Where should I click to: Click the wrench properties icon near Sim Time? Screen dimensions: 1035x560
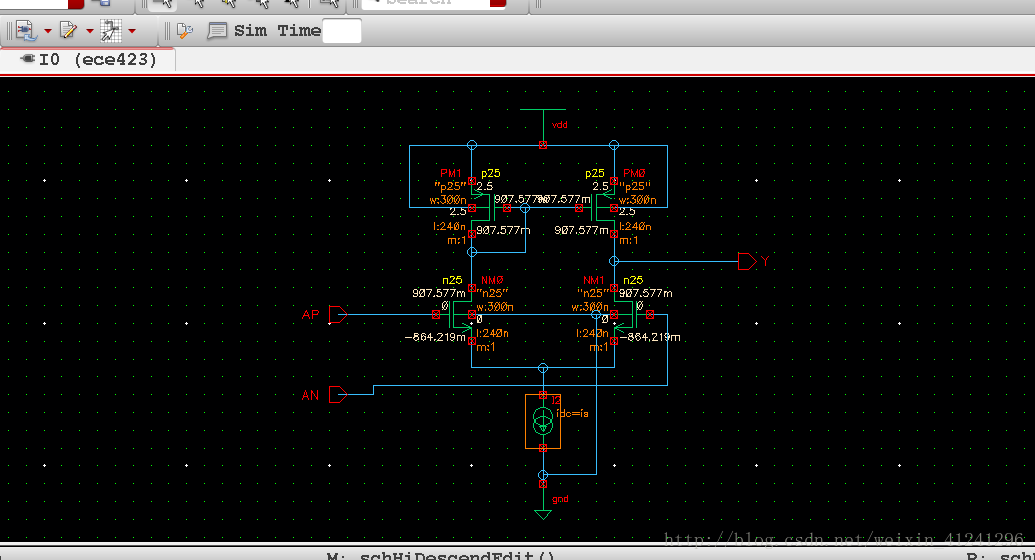(184, 31)
